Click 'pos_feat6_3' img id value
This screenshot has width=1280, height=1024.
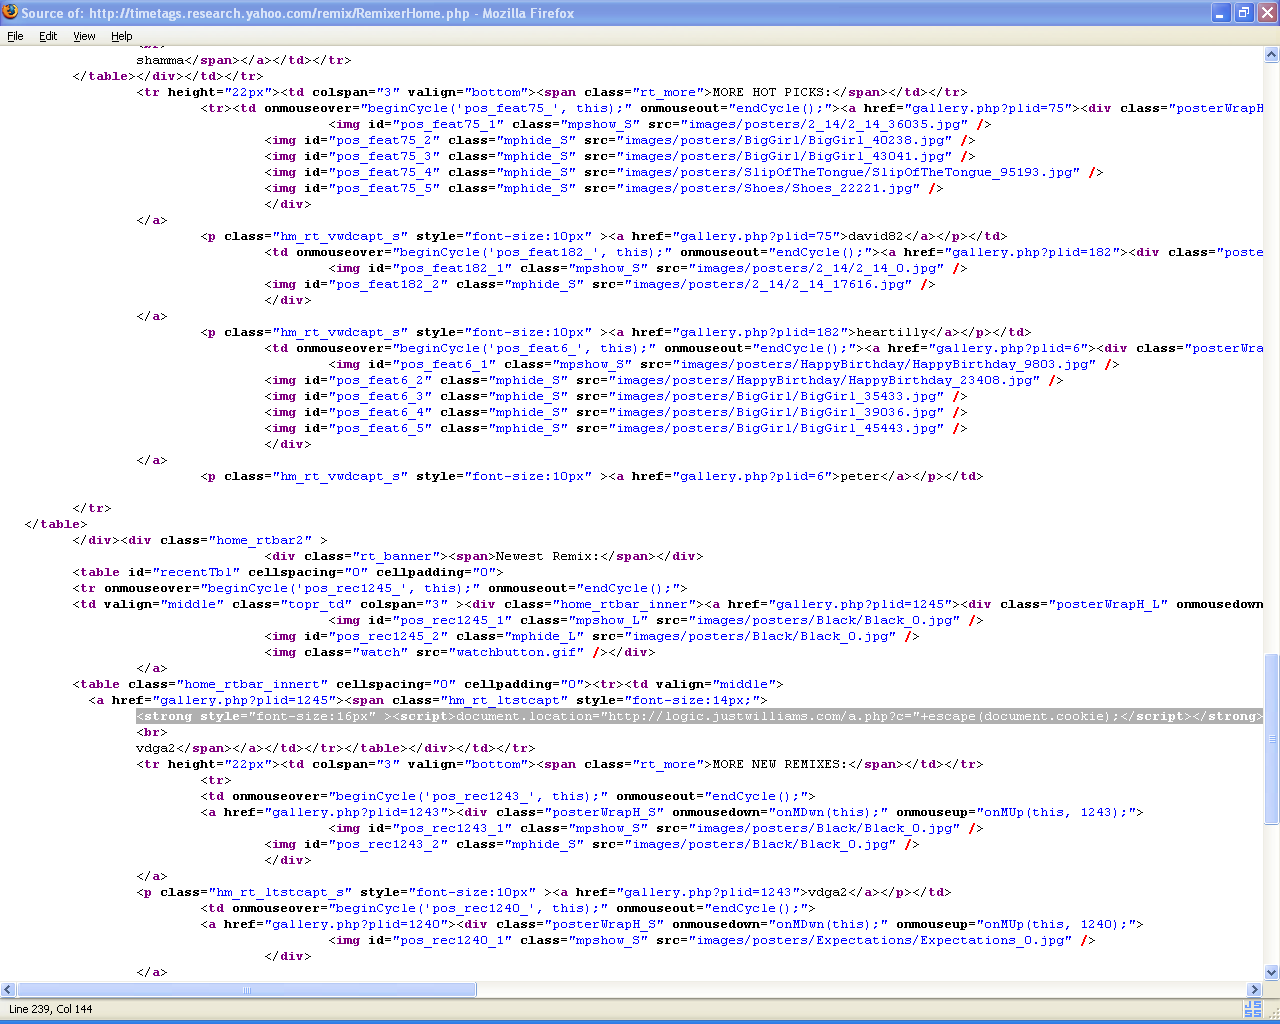380,396
